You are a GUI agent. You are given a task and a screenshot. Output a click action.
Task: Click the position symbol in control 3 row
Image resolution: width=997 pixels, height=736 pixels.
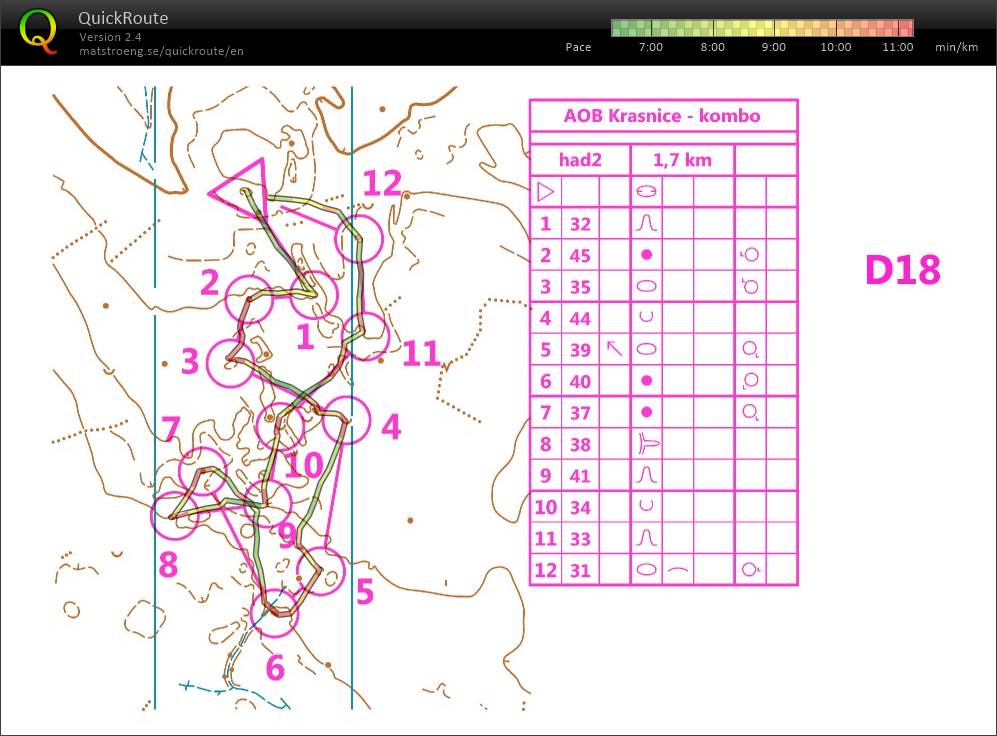pyautogui.click(x=750, y=286)
